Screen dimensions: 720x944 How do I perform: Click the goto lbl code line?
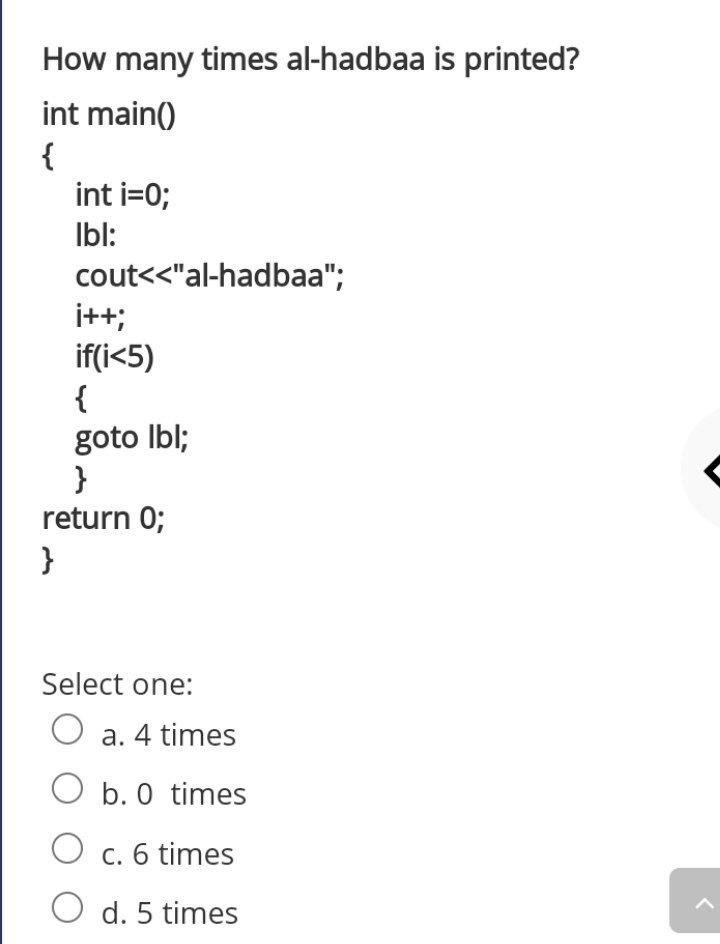click(x=131, y=437)
